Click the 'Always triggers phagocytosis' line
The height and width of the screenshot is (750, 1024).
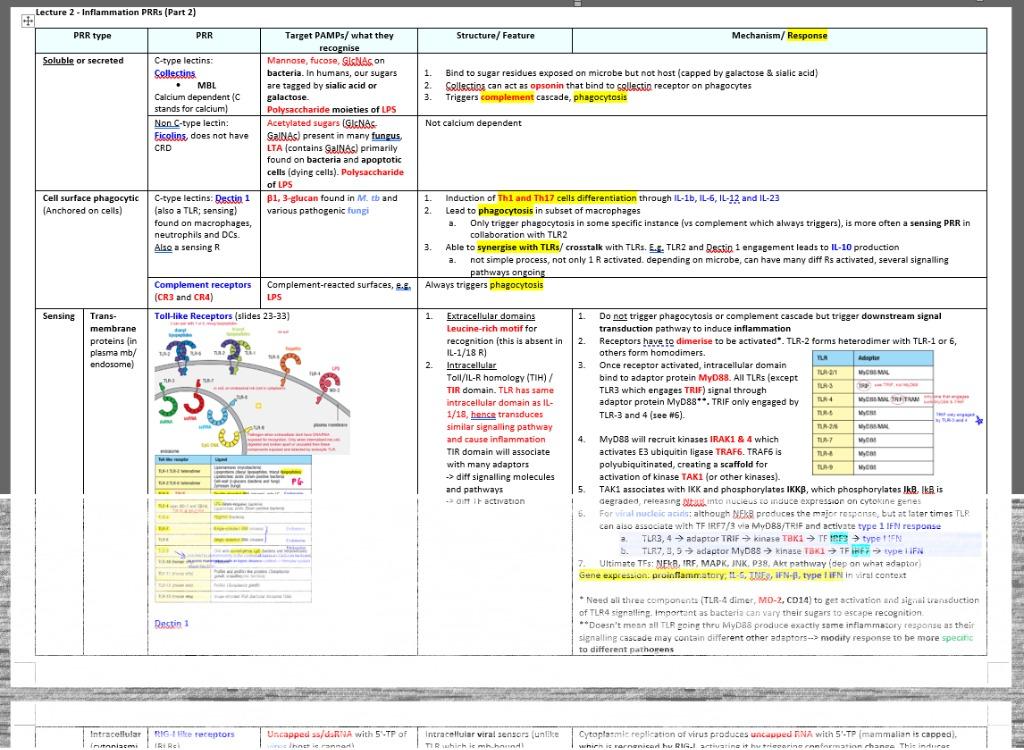[x=484, y=285]
